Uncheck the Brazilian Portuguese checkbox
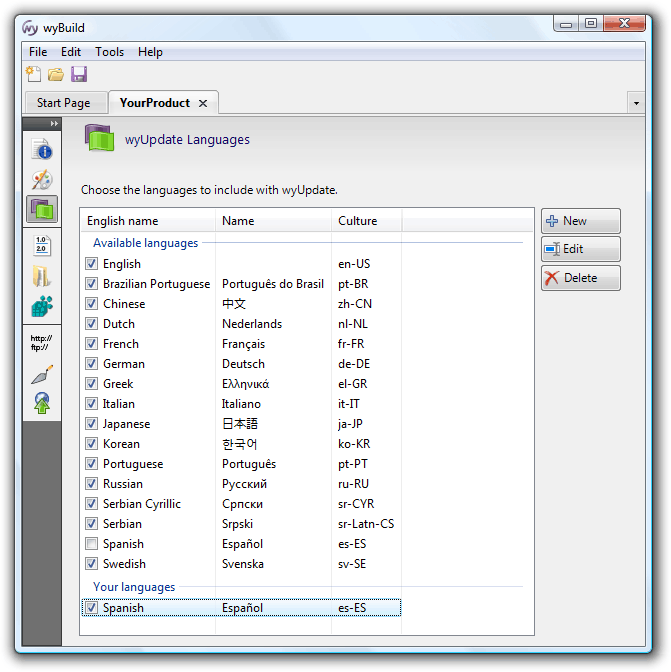671x672 pixels. coord(91,283)
